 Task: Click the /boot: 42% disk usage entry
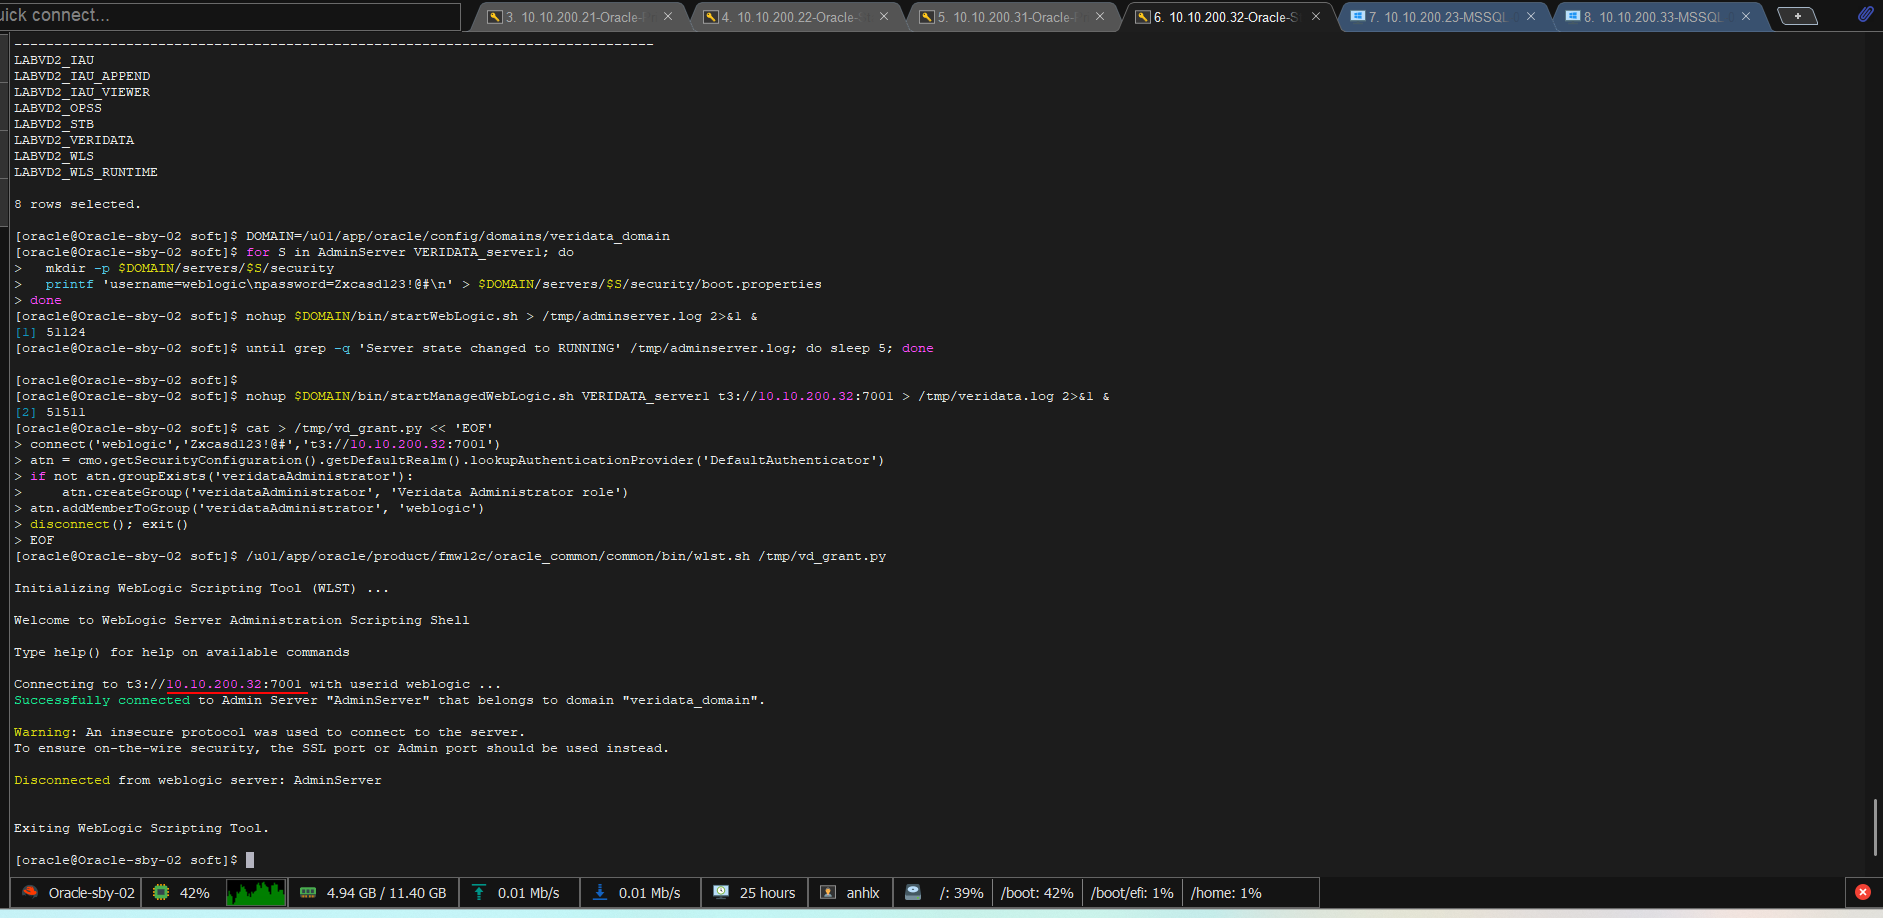pyautogui.click(x=1037, y=893)
